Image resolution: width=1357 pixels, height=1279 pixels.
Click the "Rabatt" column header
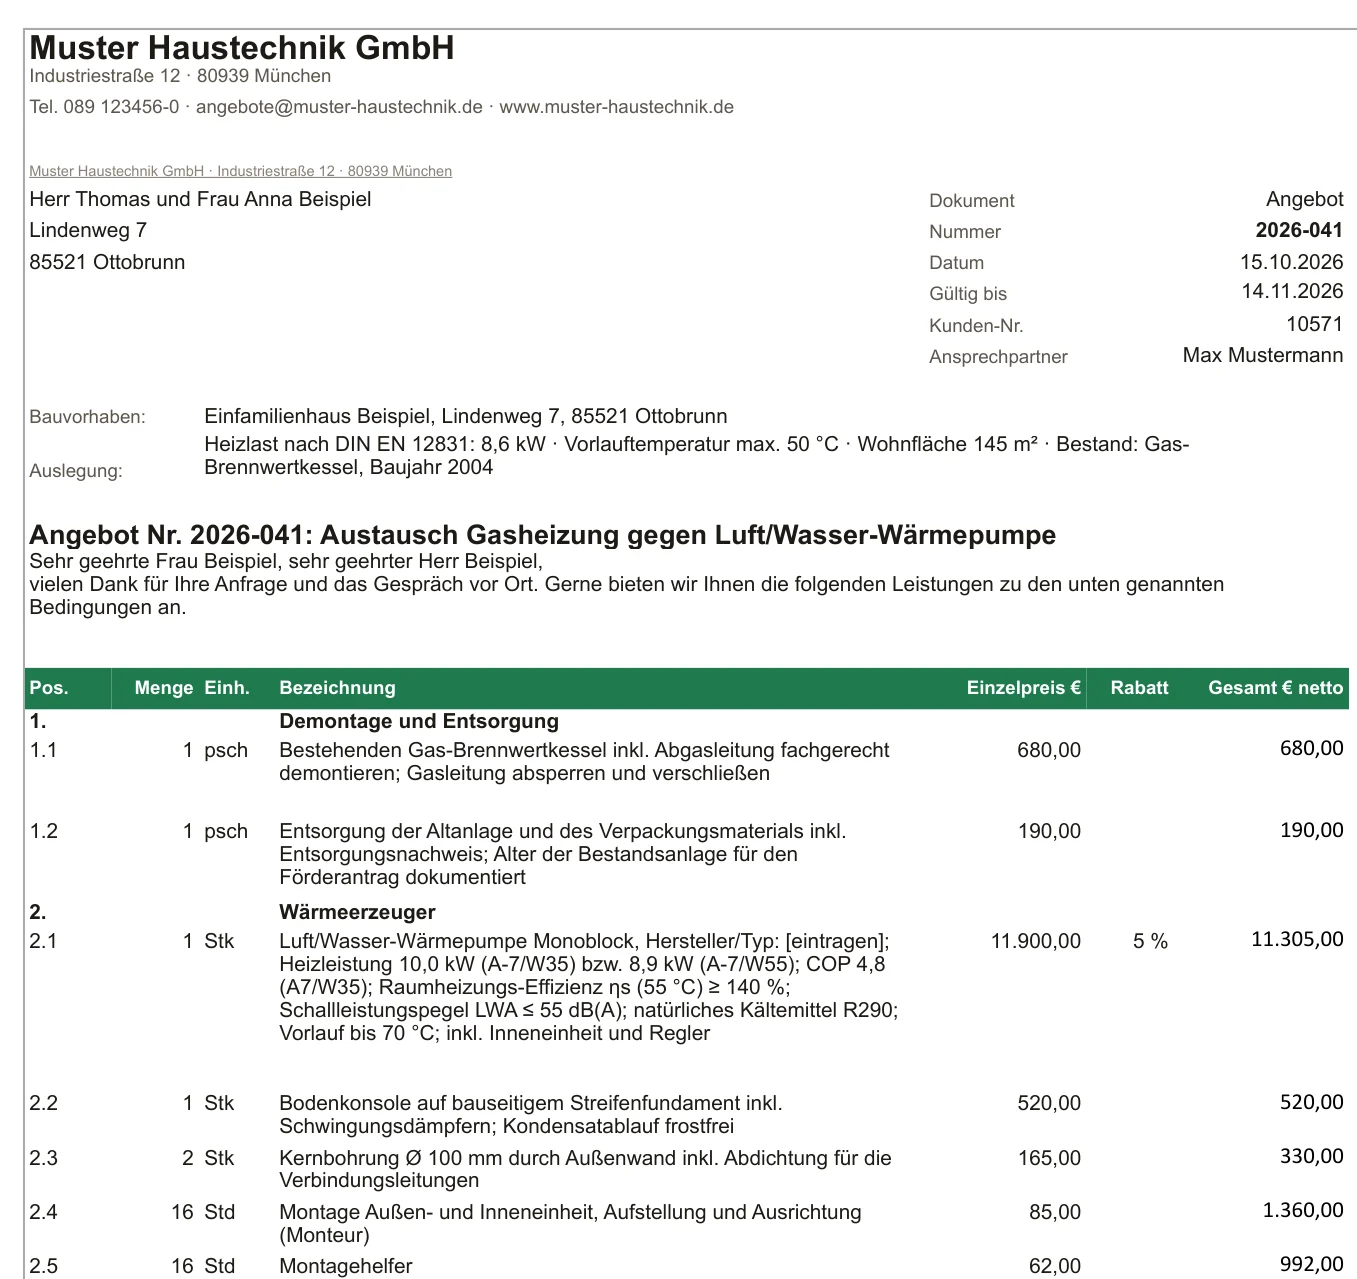pos(1140,688)
